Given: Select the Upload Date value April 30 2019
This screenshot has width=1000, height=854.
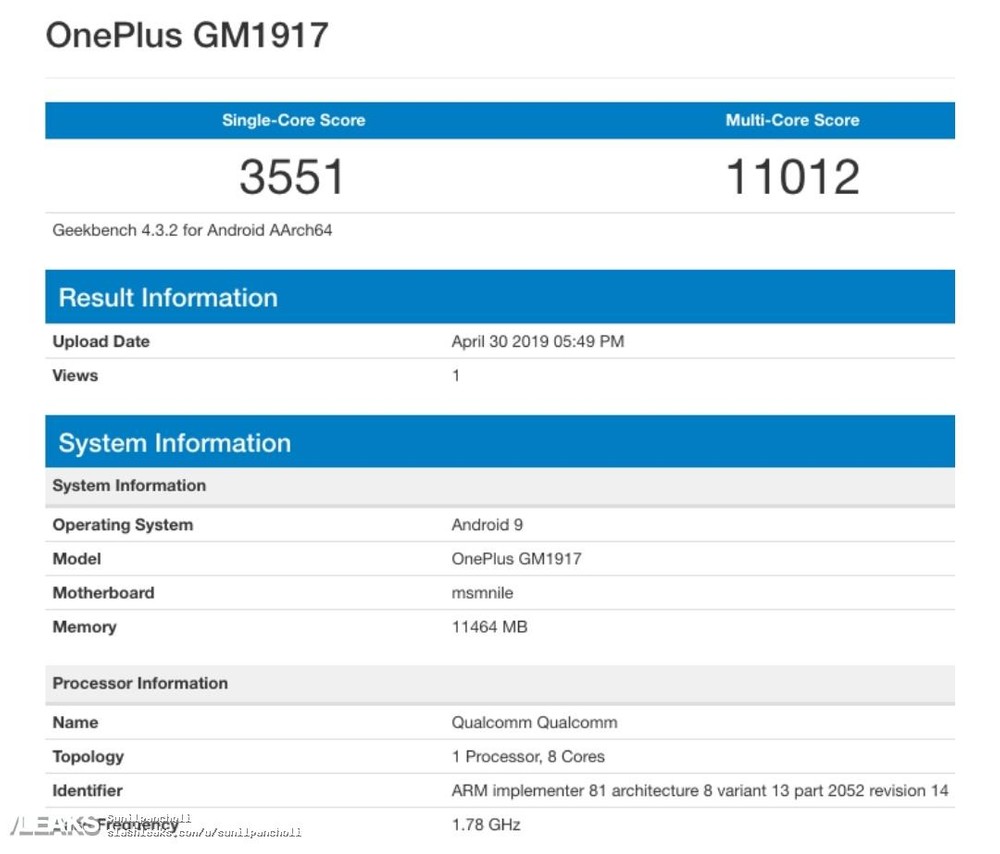Looking at the screenshot, I should pos(537,342).
